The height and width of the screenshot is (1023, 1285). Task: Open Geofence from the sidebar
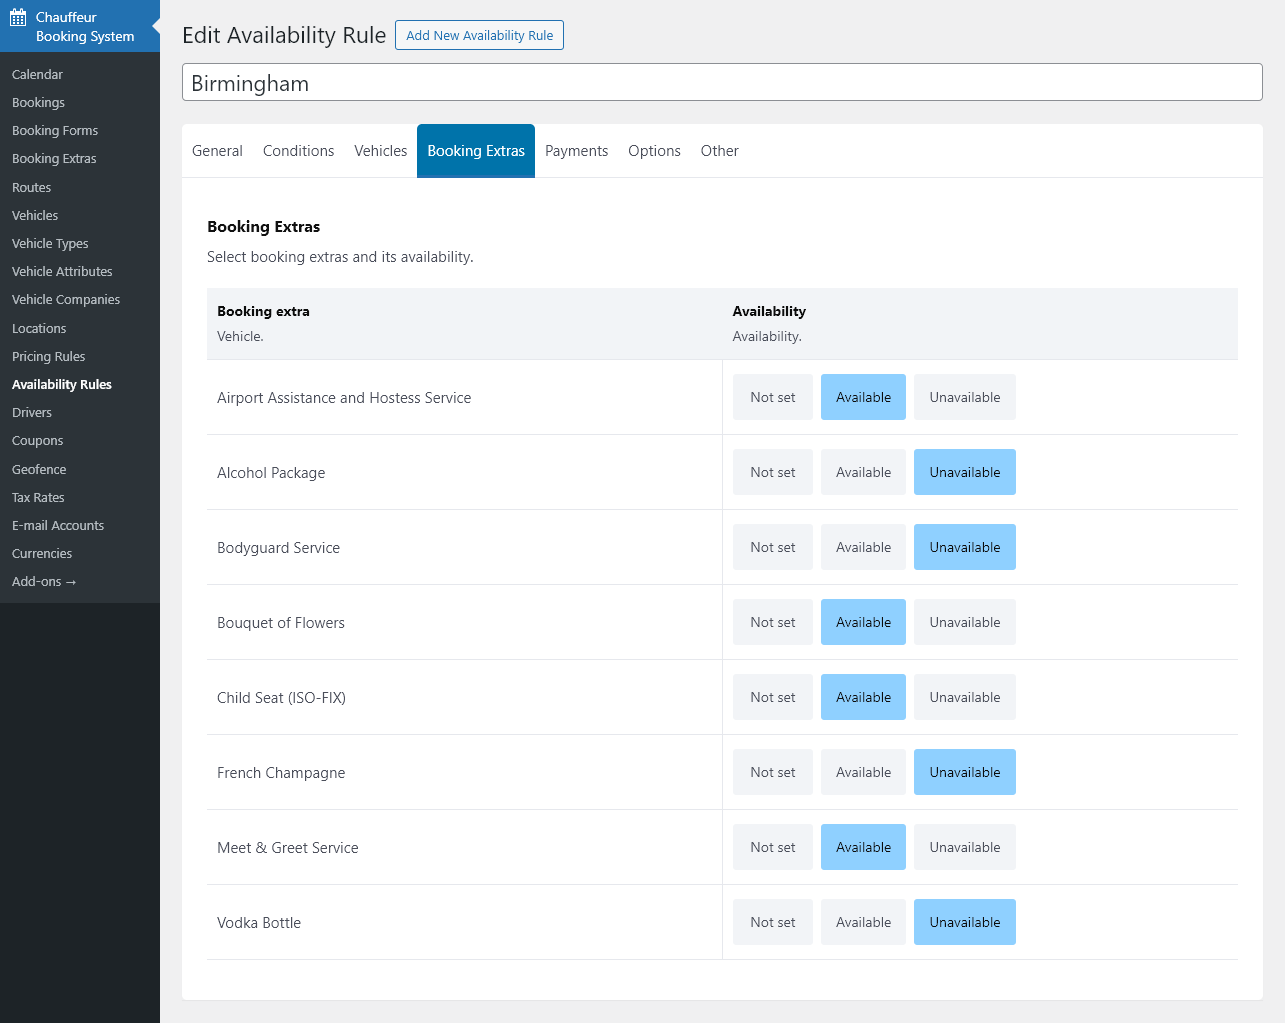coord(39,469)
